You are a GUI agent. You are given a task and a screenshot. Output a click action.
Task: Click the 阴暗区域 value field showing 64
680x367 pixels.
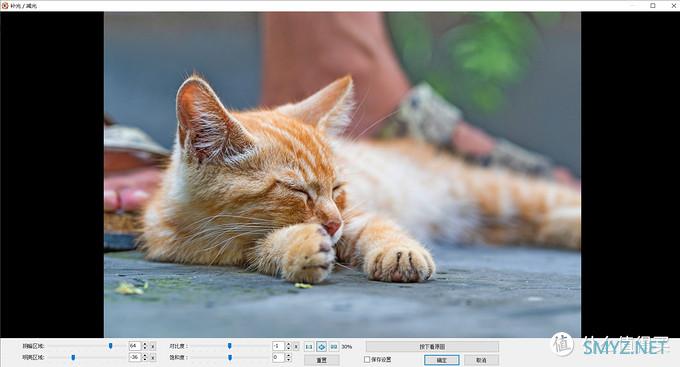pyautogui.click(x=135, y=346)
